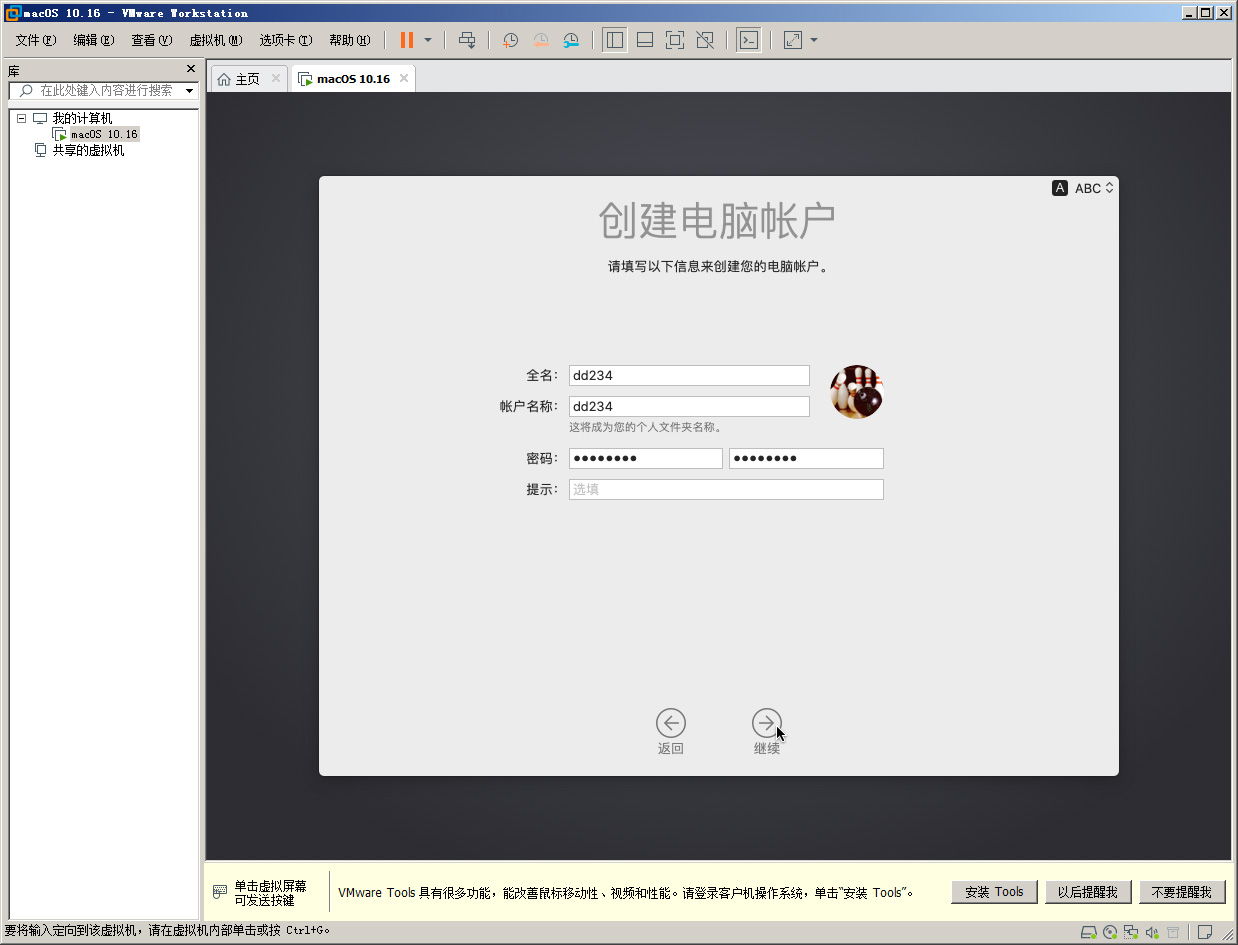Open the 文件 menu
This screenshot has height=945, width=1238.
point(36,40)
